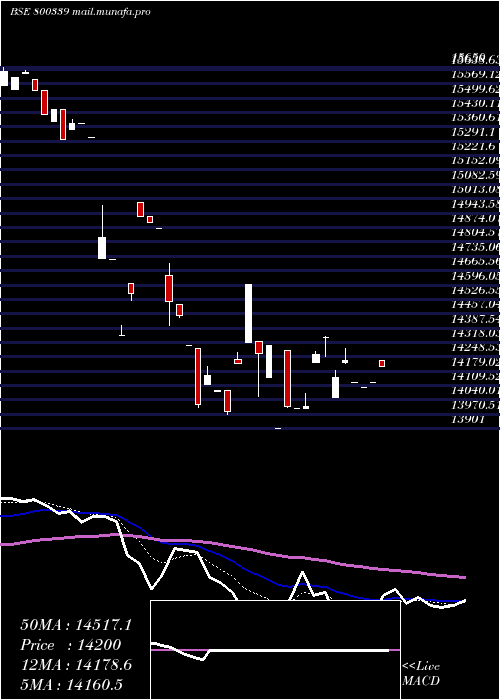
Task: Click the 14040.01 price axis label
Action: coord(475,390)
